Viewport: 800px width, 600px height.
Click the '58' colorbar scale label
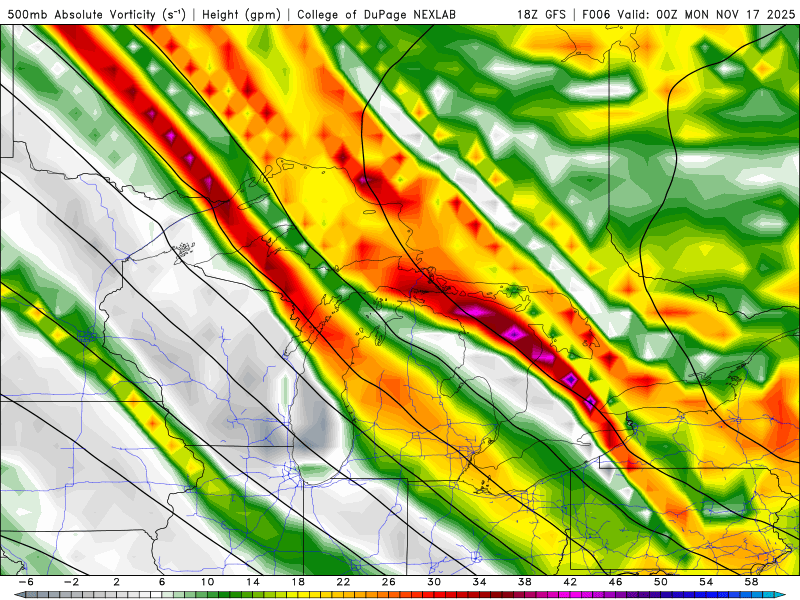click(x=751, y=582)
